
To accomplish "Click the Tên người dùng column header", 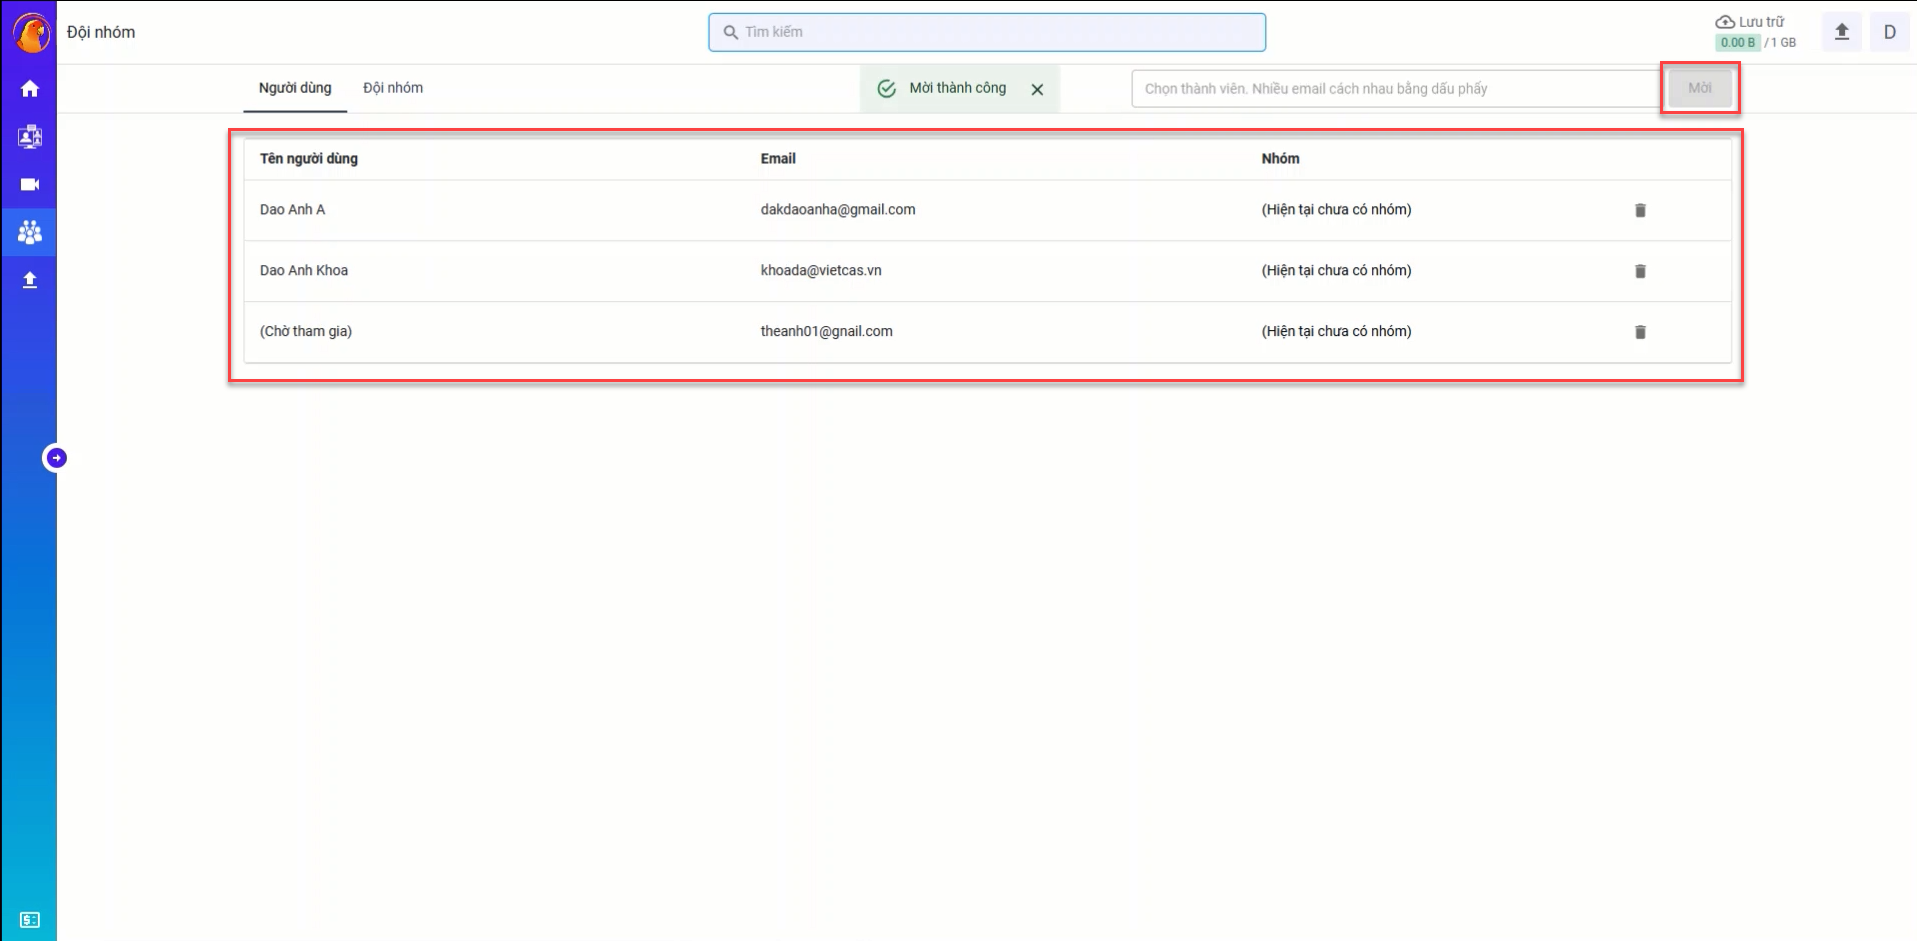I will [x=309, y=158].
